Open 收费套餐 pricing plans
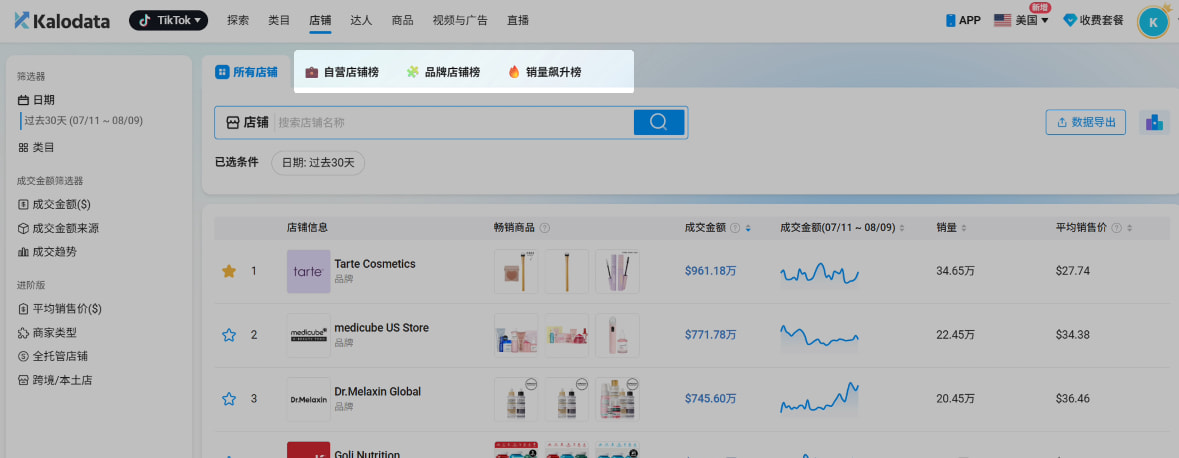Image resolution: width=1179 pixels, height=458 pixels. coord(1093,20)
